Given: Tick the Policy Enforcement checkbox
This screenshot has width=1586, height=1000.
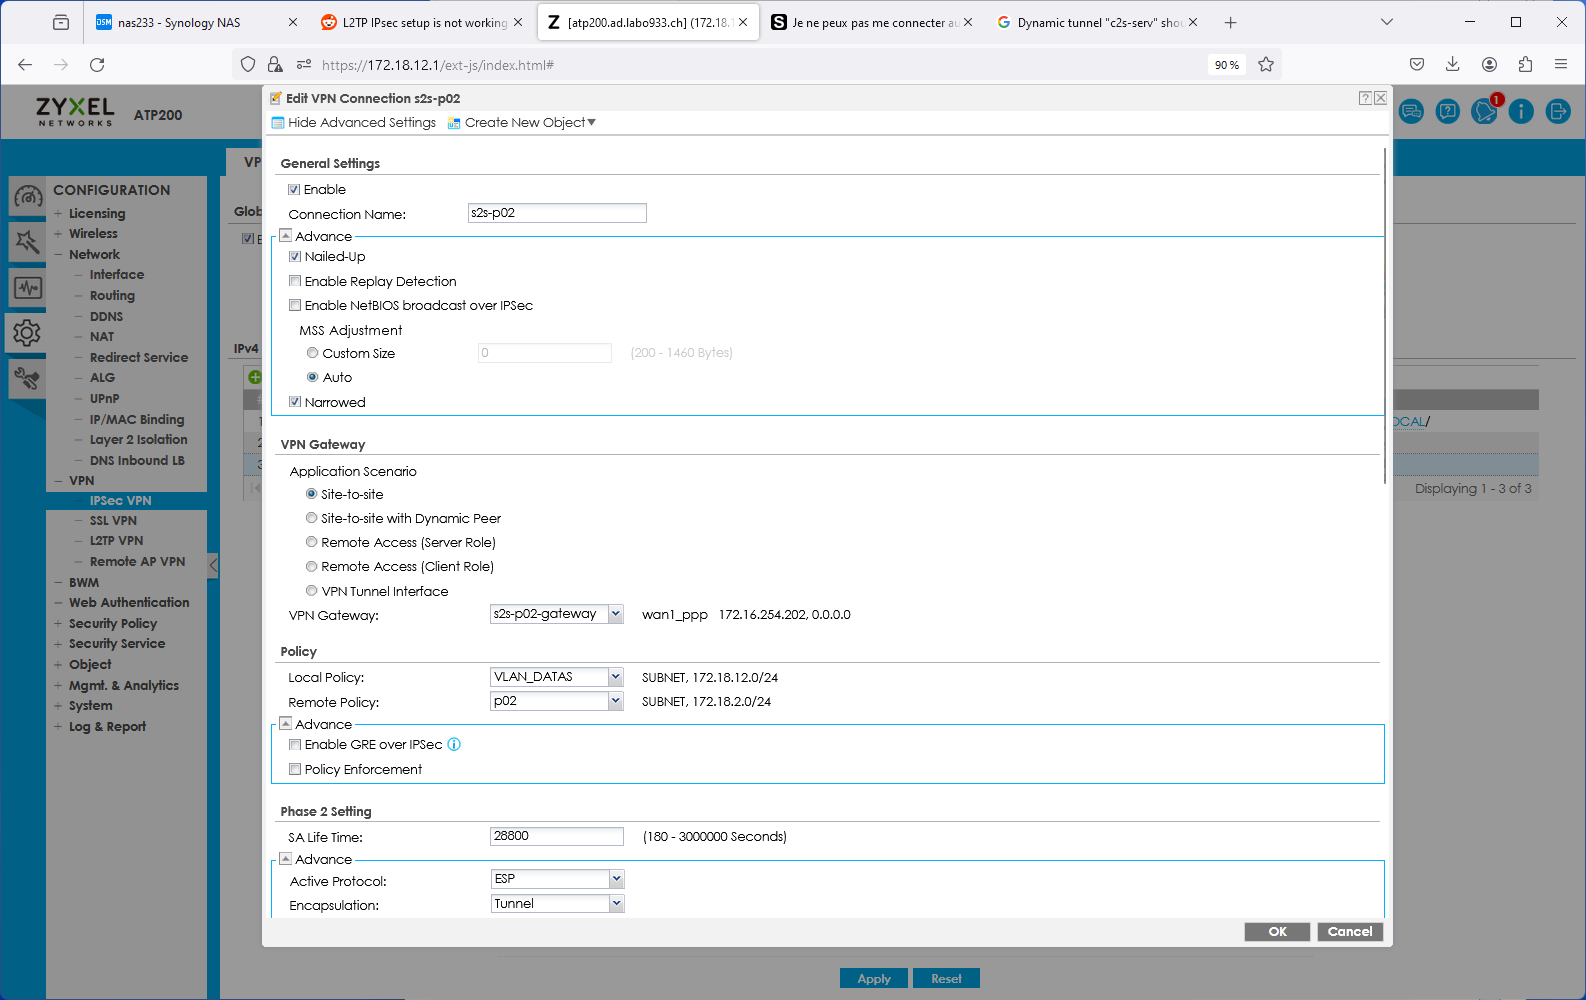Looking at the screenshot, I should pos(295,769).
